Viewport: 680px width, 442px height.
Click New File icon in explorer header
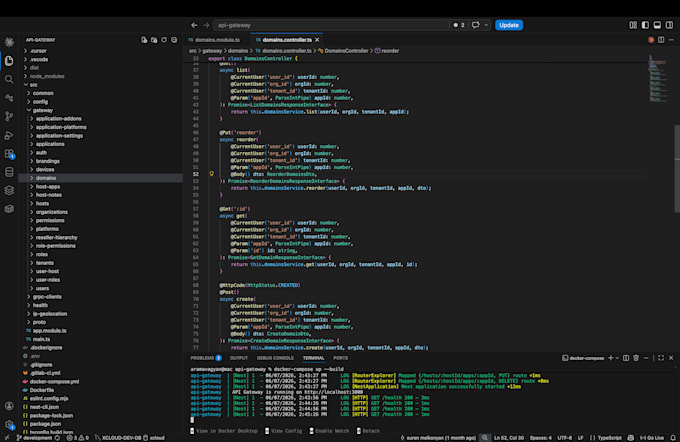144,40
